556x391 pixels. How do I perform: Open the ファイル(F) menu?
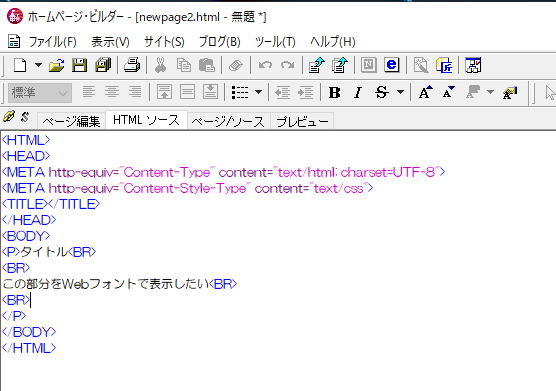click(52, 42)
